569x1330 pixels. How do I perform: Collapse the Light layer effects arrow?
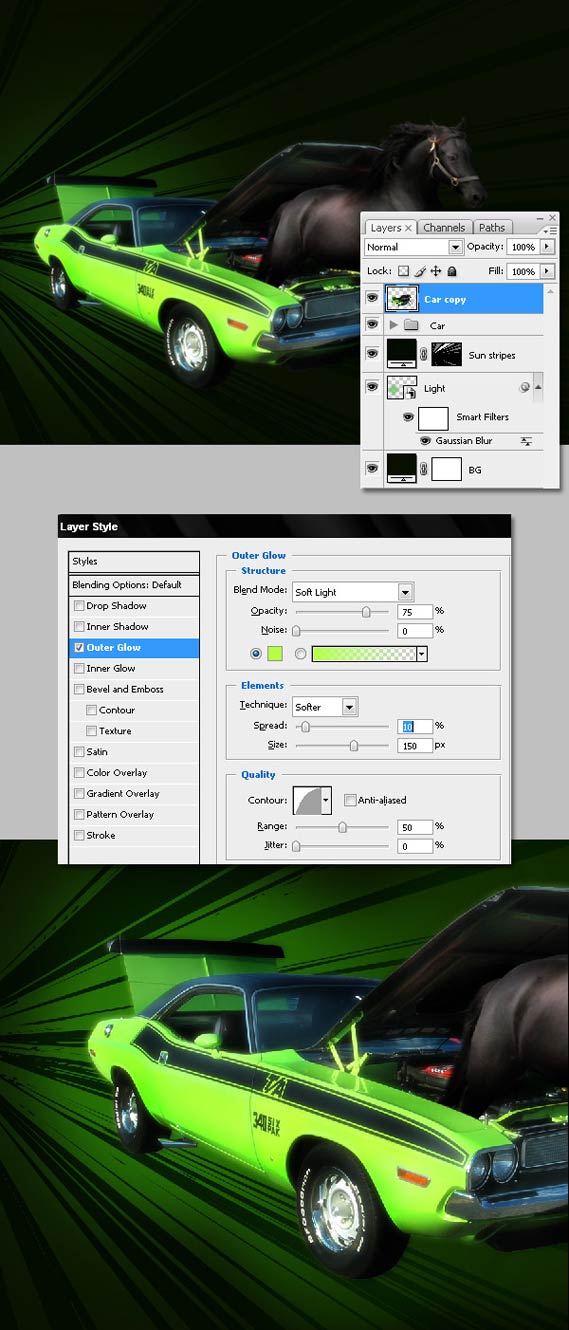(539, 387)
